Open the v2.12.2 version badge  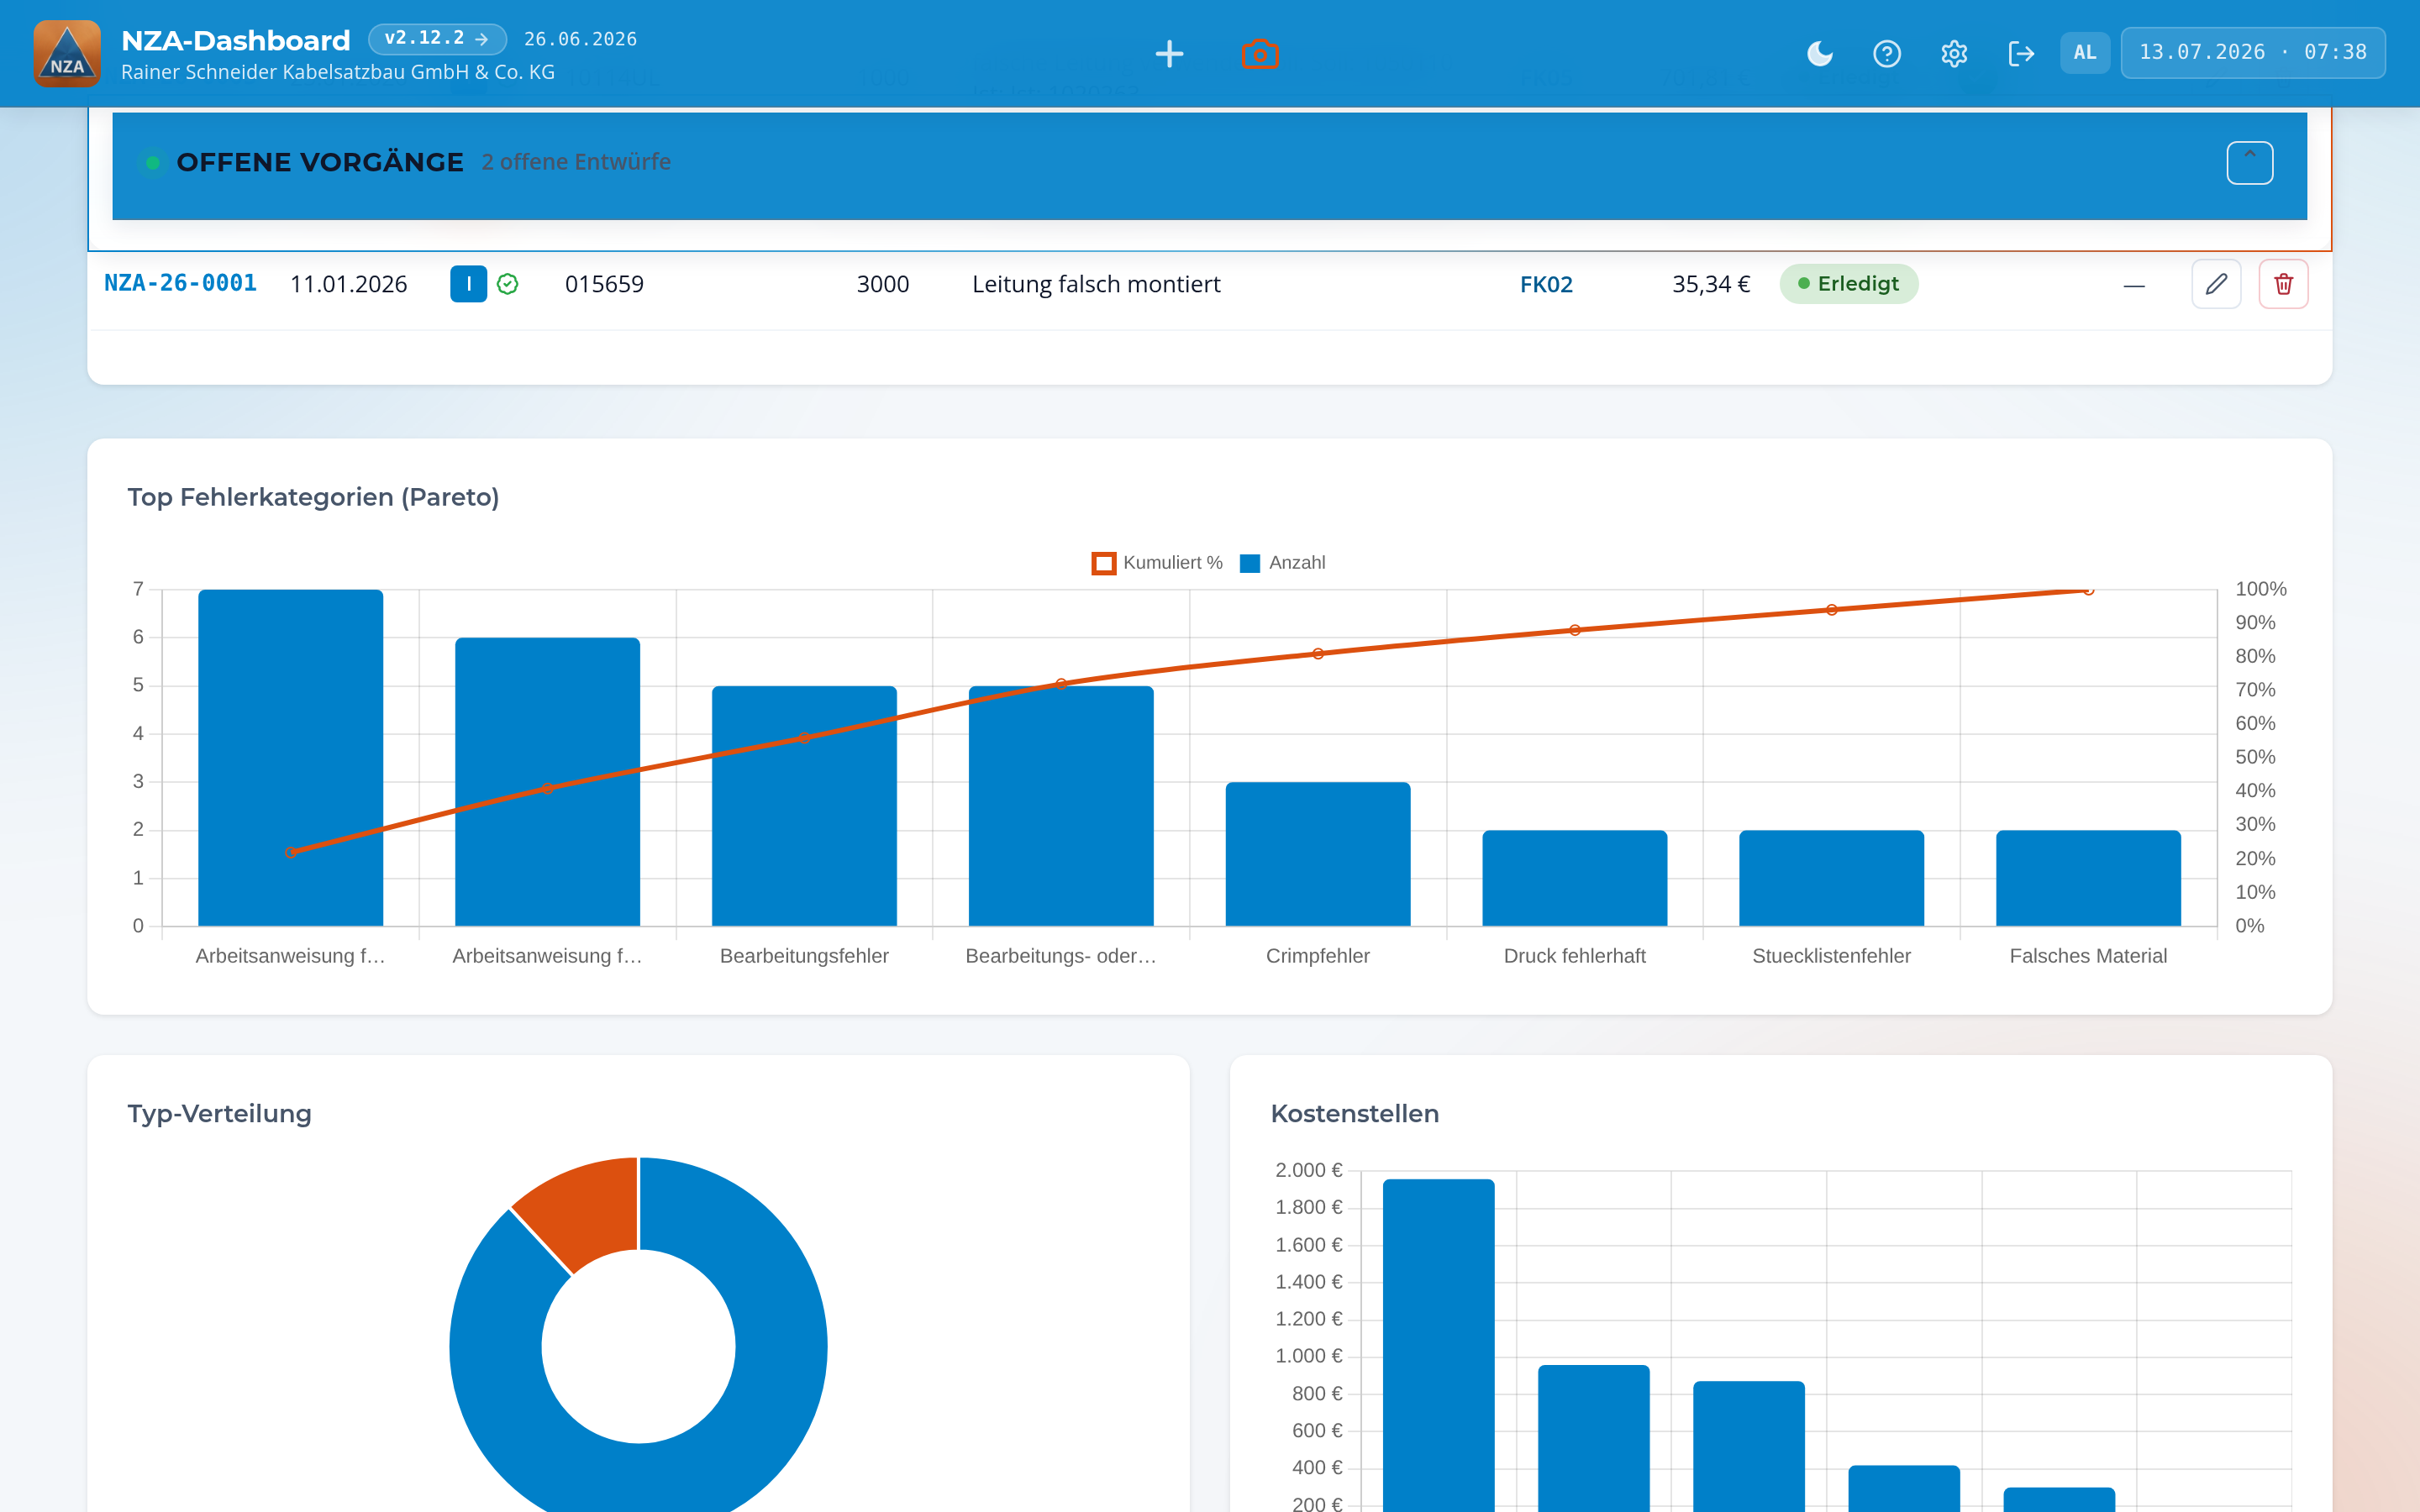437,39
